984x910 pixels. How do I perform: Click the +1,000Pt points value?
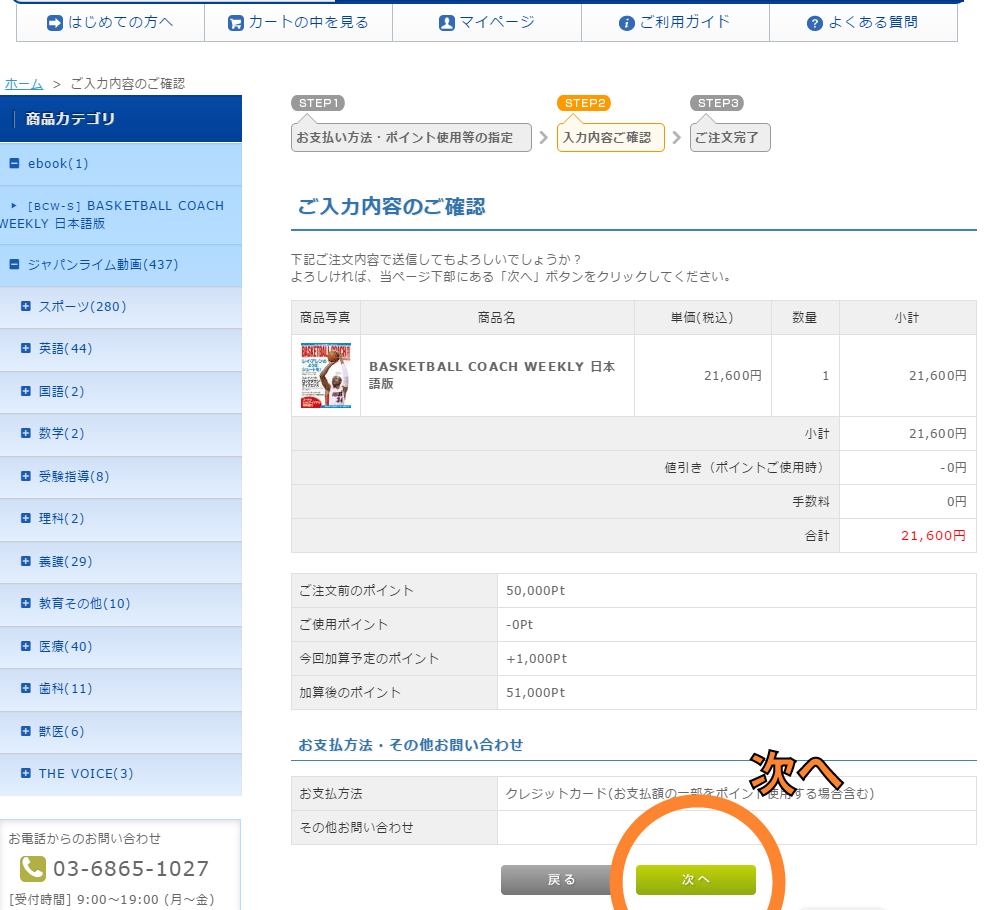tap(537, 658)
